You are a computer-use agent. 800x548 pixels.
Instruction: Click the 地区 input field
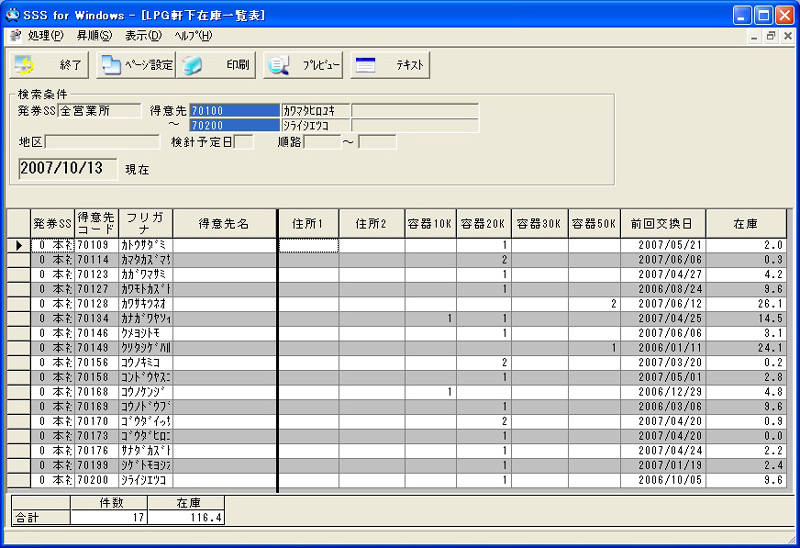(x=101, y=142)
